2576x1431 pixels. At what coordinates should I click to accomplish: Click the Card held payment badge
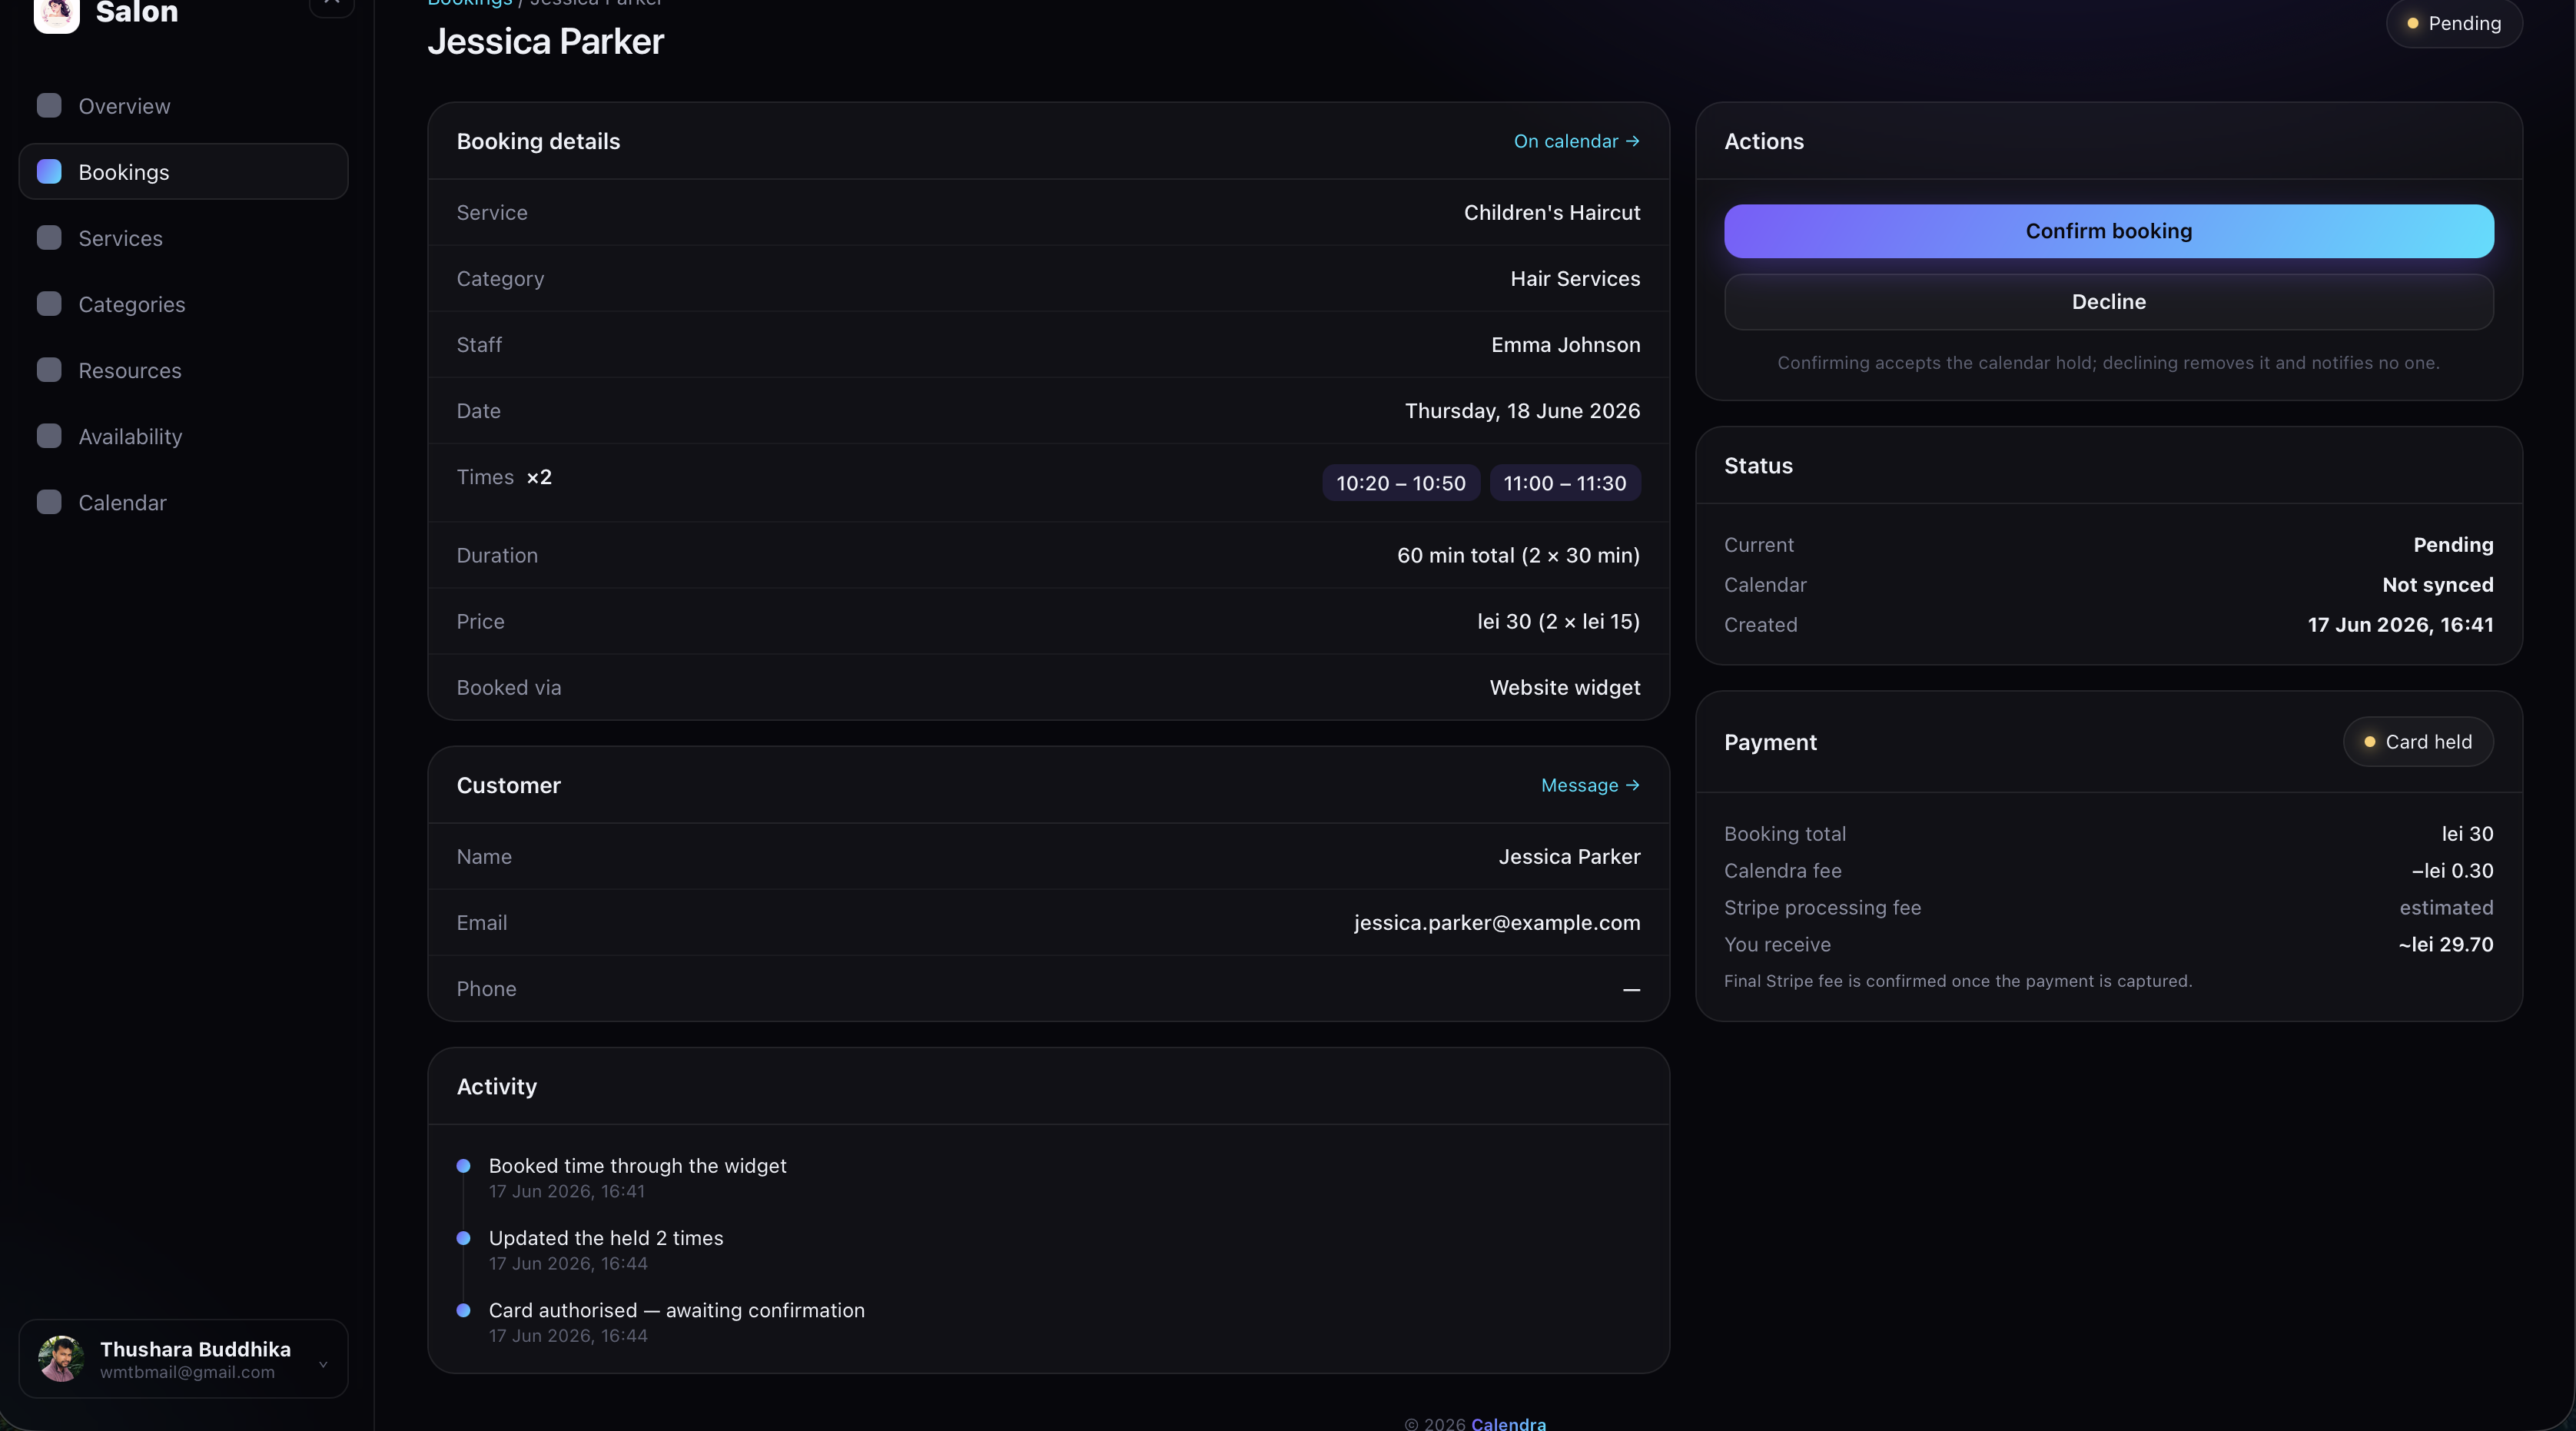[x=2418, y=742]
